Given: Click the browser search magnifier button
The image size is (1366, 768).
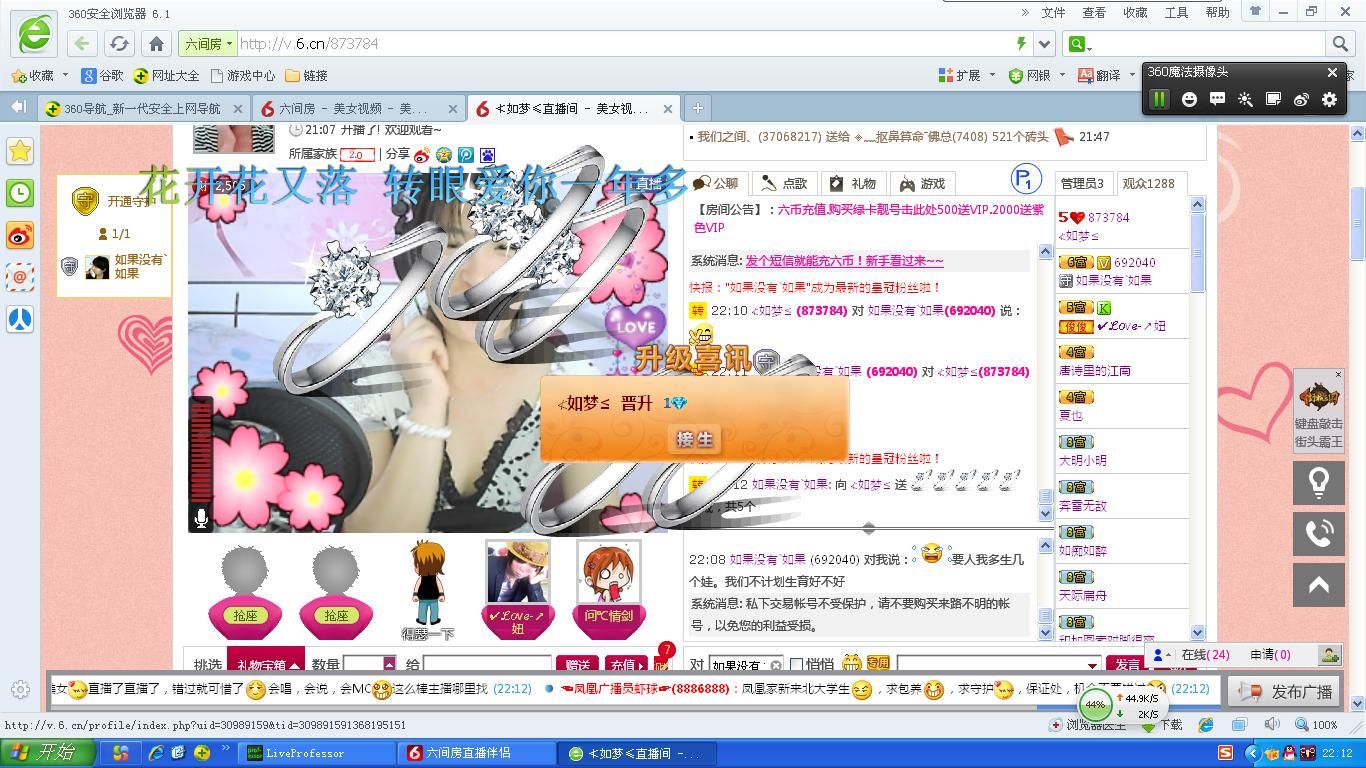Looking at the screenshot, I should click(x=1340, y=44).
